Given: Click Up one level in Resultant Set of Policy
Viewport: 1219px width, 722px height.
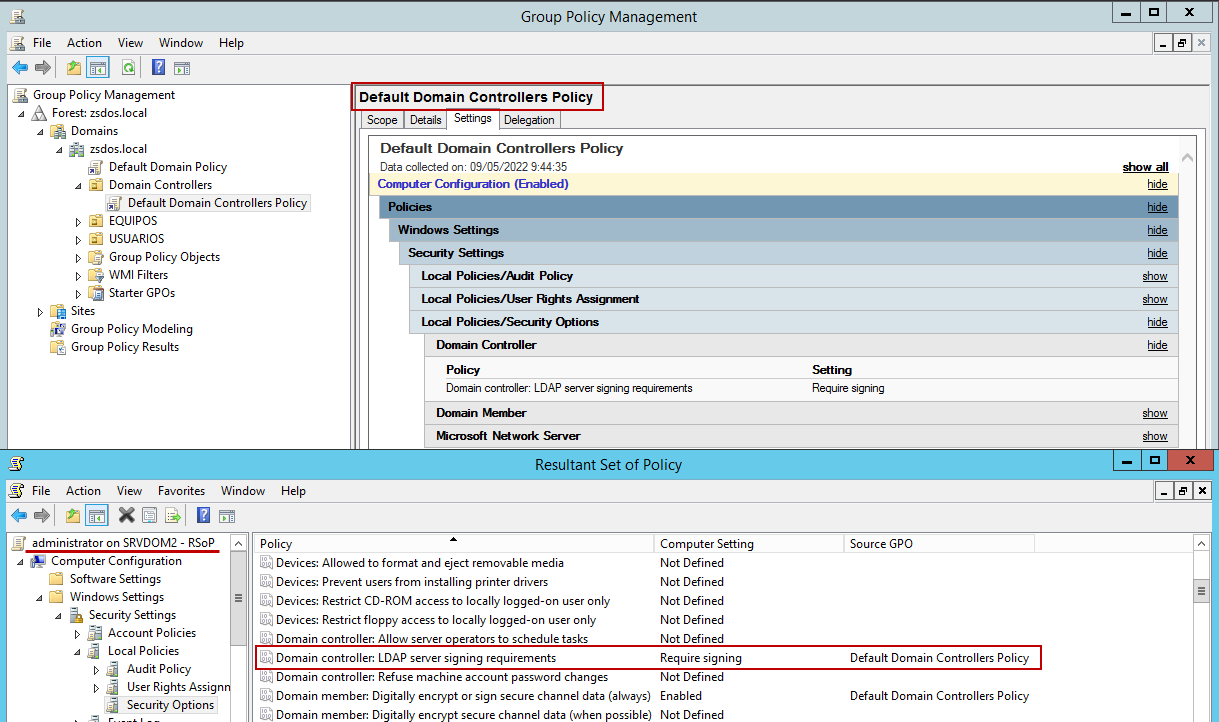Looking at the screenshot, I should click(74, 516).
